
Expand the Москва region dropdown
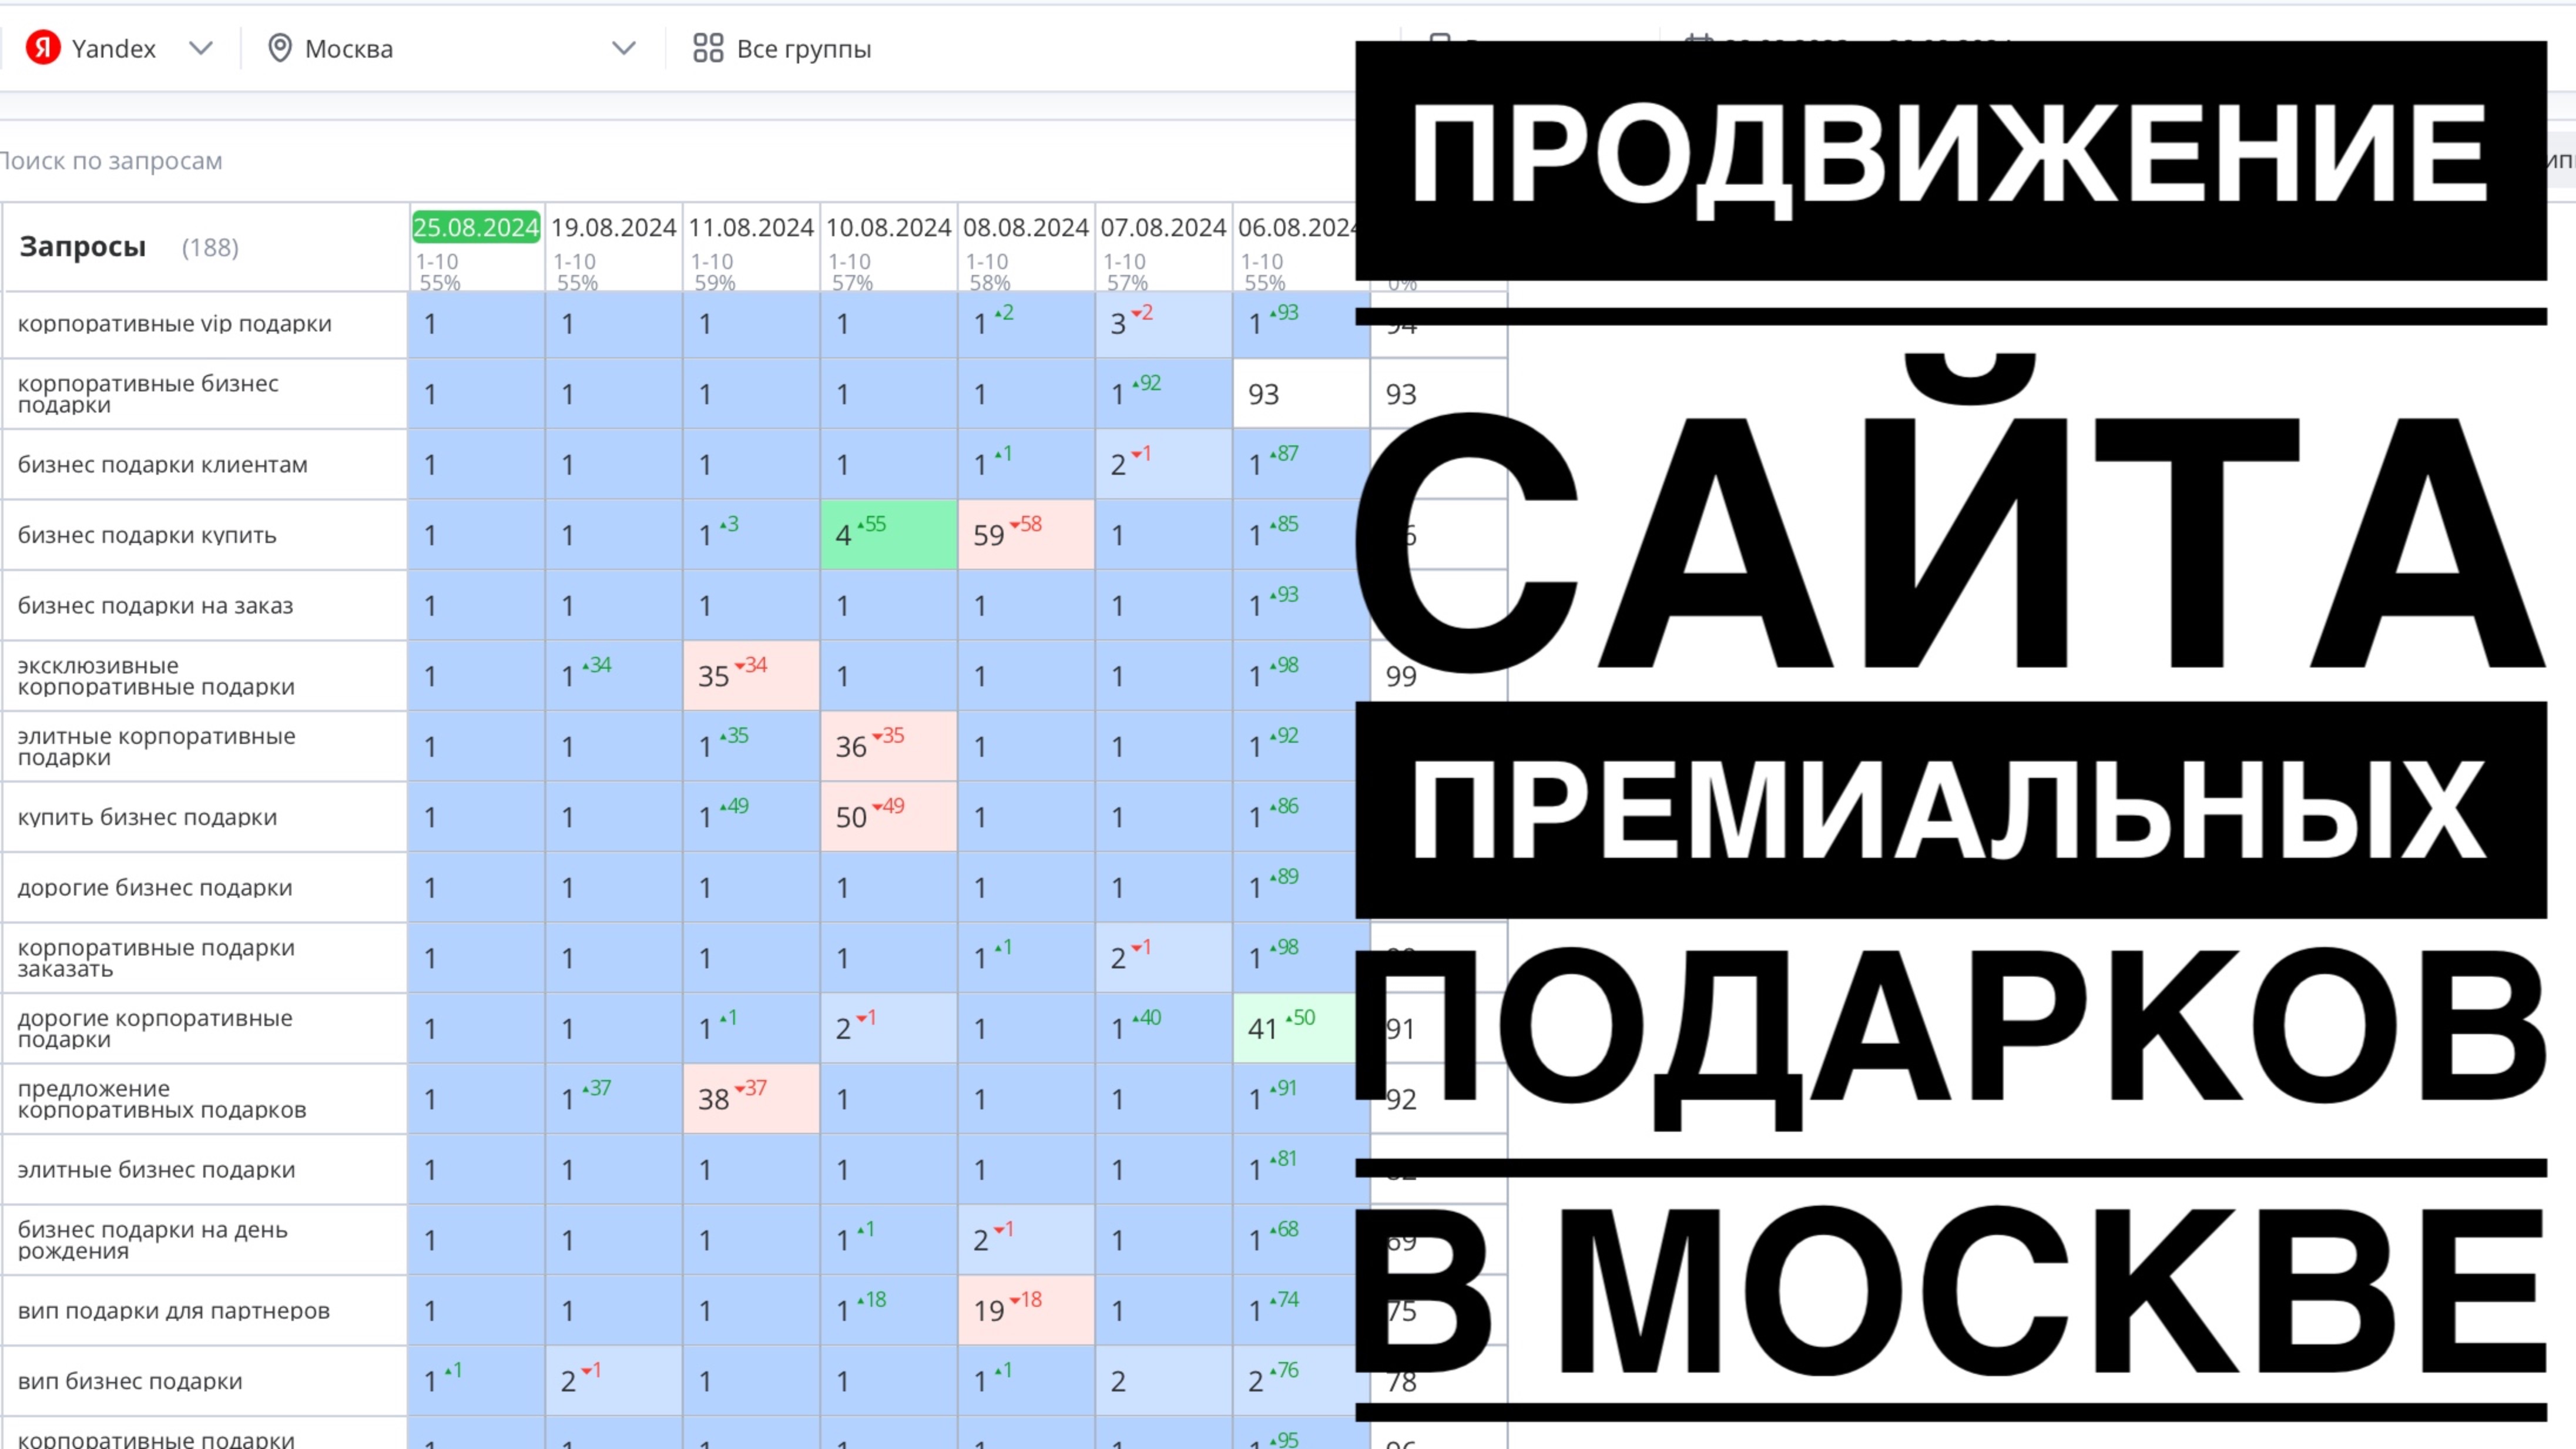[623, 48]
